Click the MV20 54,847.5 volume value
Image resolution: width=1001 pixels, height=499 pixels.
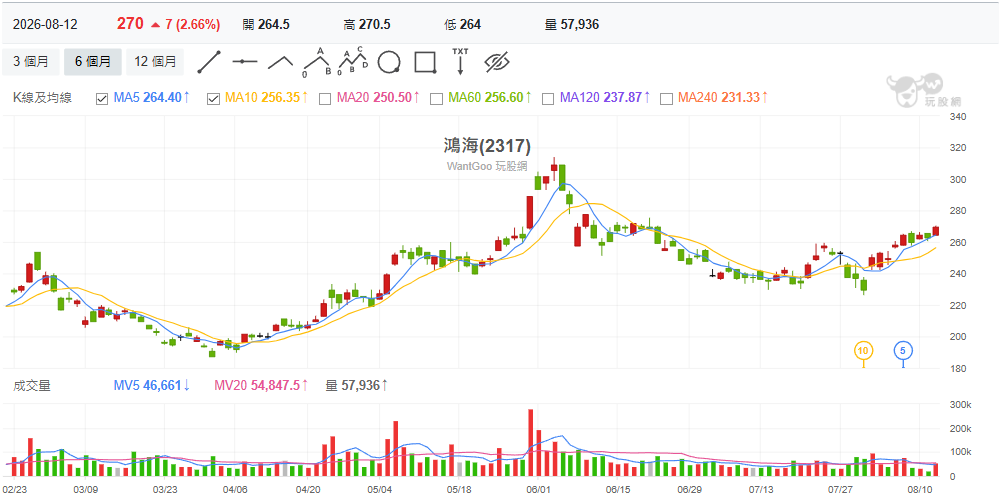click(x=262, y=385)
